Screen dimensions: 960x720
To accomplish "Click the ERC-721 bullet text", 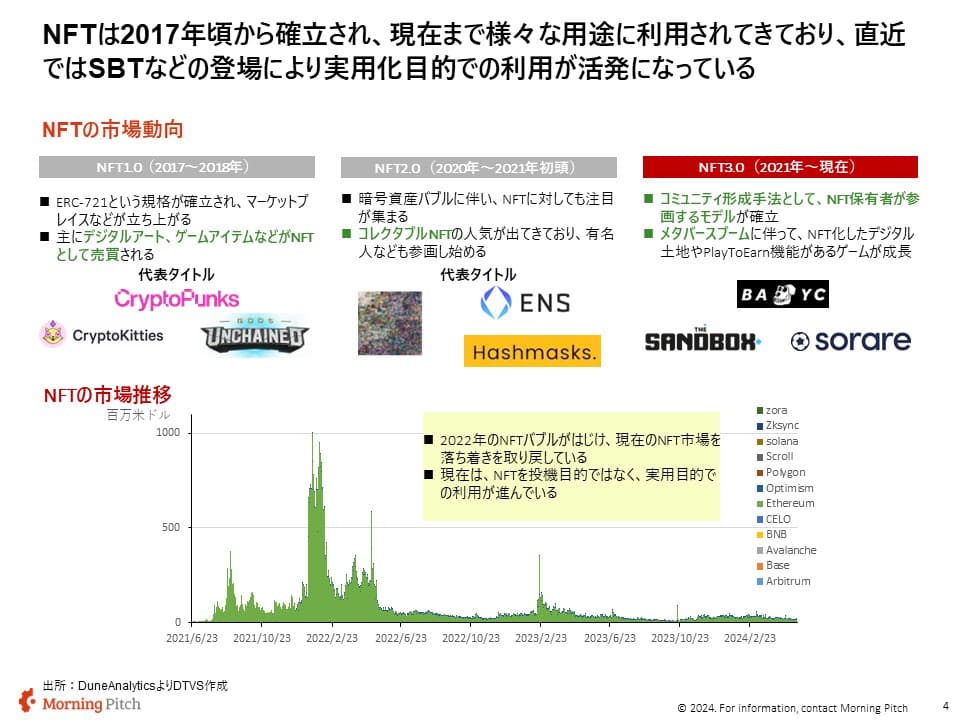I will click(x=182, y=210).
